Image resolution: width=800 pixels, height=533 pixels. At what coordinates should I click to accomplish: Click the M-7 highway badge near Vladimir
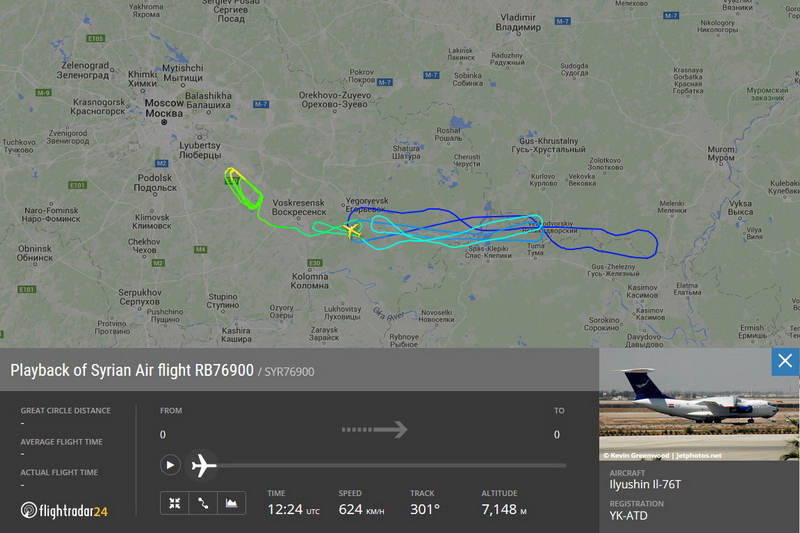pos(562,21)
